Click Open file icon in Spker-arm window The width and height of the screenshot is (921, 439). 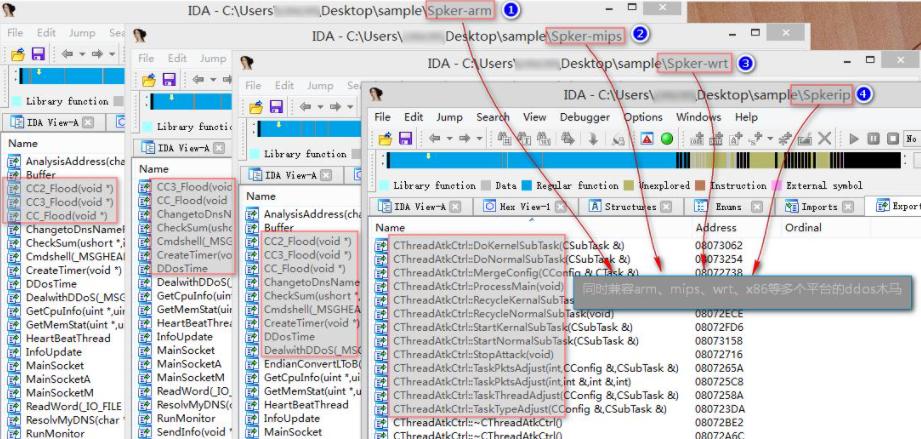pos(18,55)
